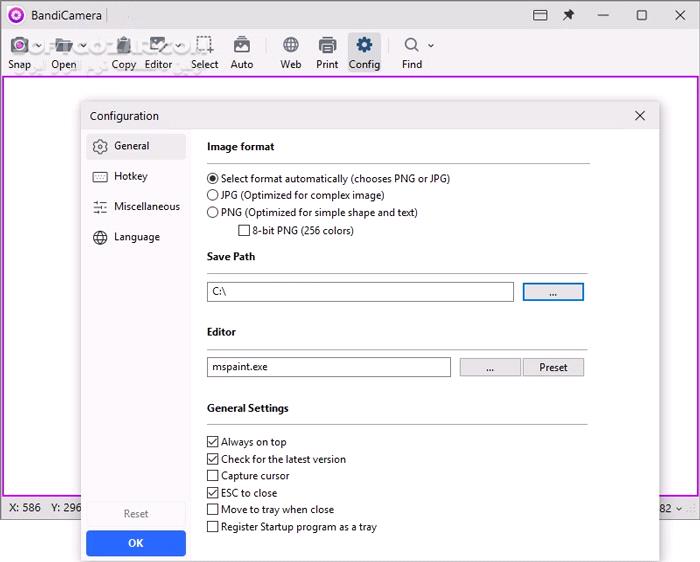Open the Language settings tab
This screenshot has height=562, width=700.
[136, 238]
